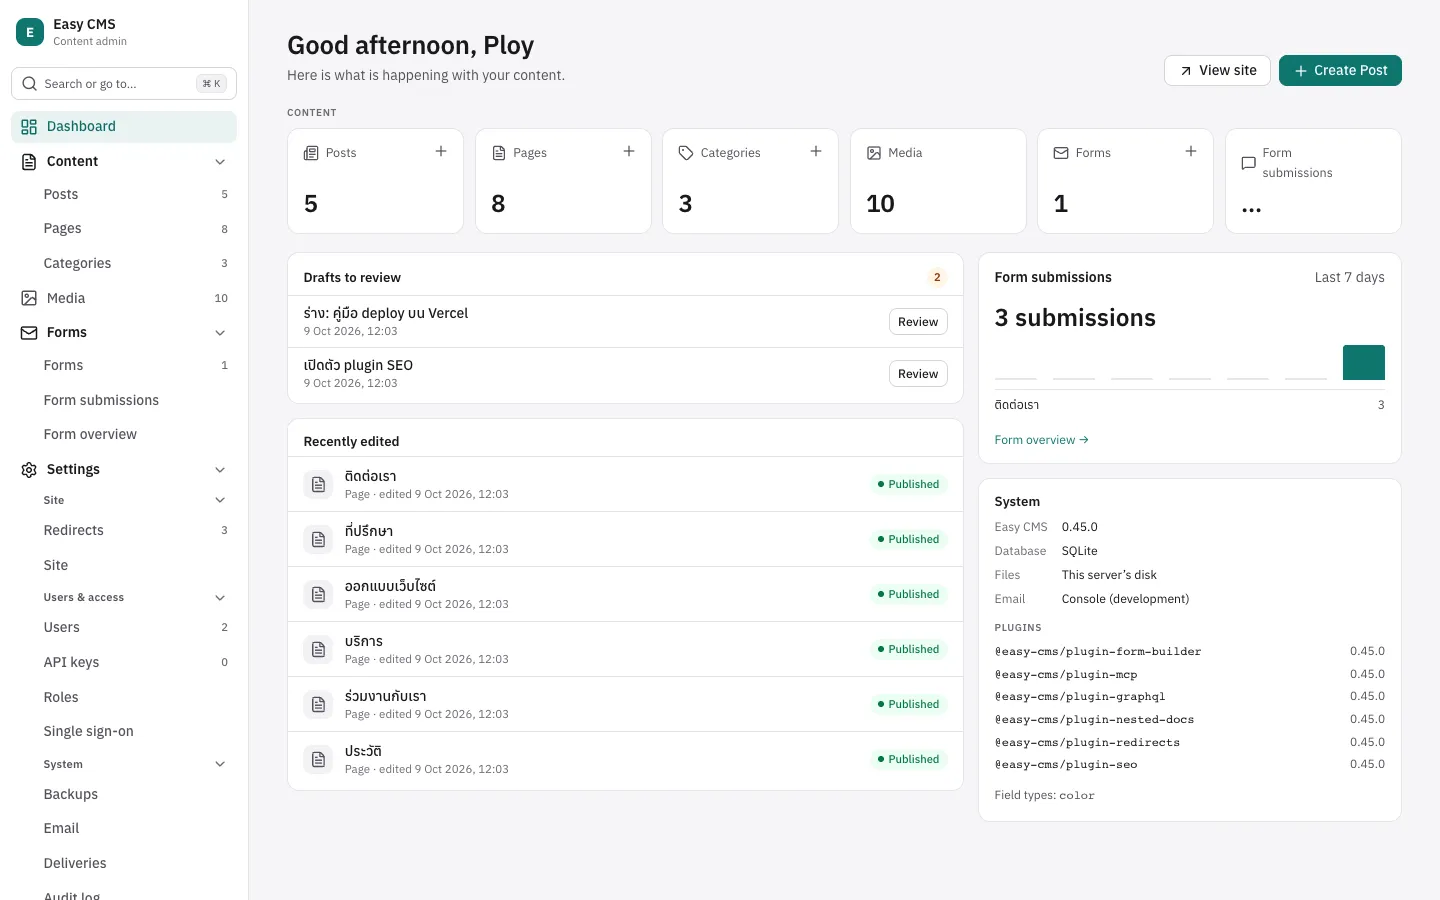
Task: Collapse the Content section chevron
Action: [220, 162]
